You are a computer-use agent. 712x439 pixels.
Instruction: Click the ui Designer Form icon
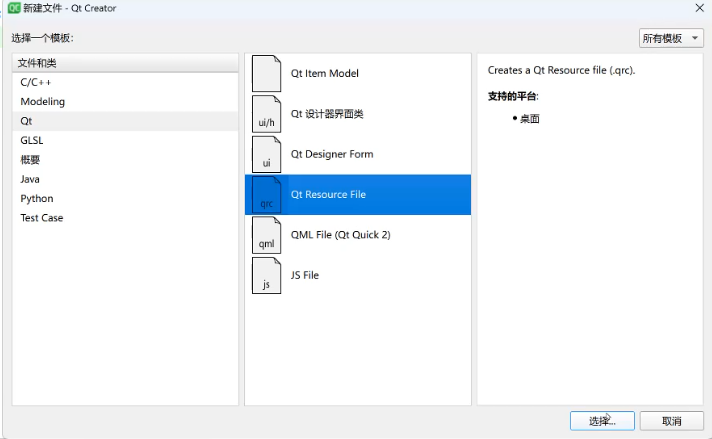(267, 154)
